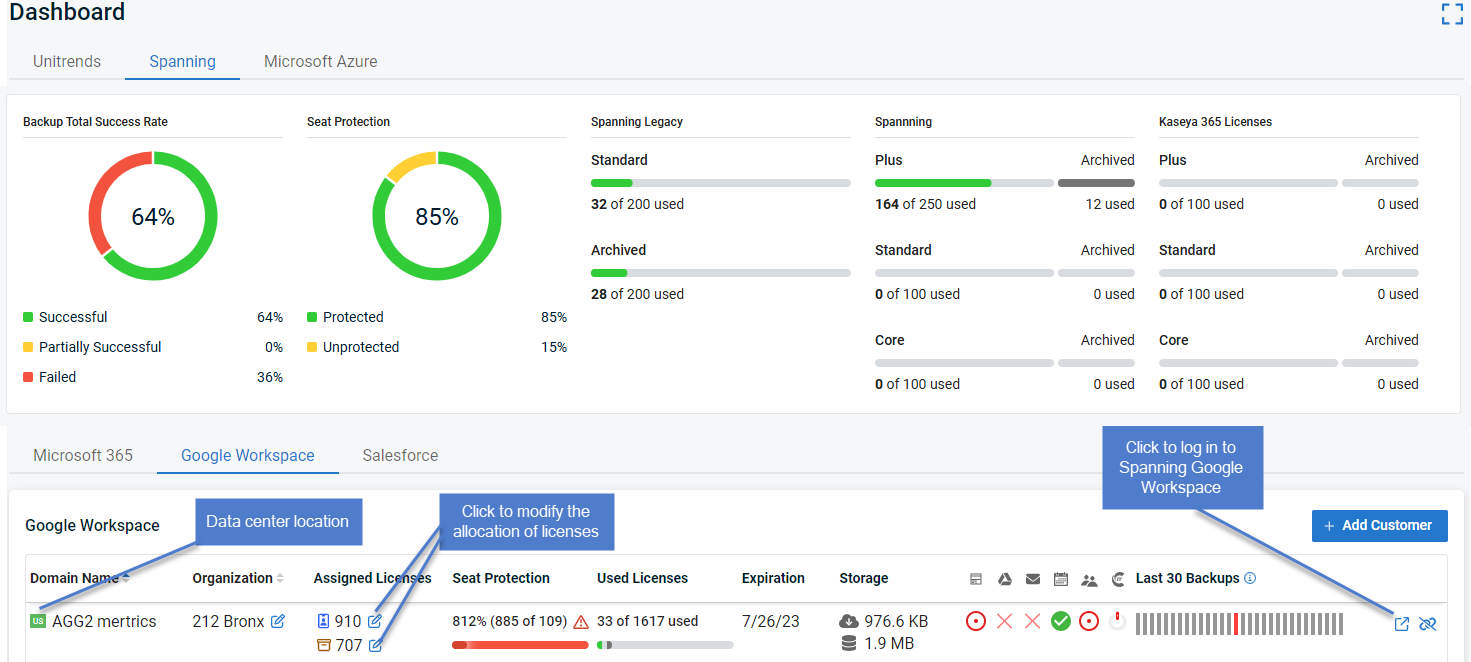Log in to Spanning Google Workspace
1471x662 pixels.
tap(1402, 624)
